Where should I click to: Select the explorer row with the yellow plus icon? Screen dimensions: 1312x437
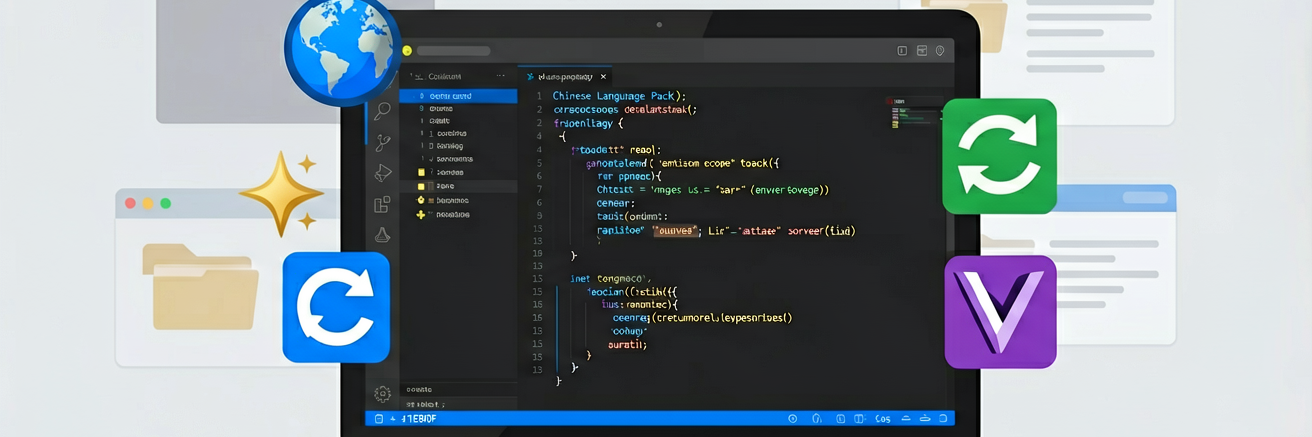point(458,214)
